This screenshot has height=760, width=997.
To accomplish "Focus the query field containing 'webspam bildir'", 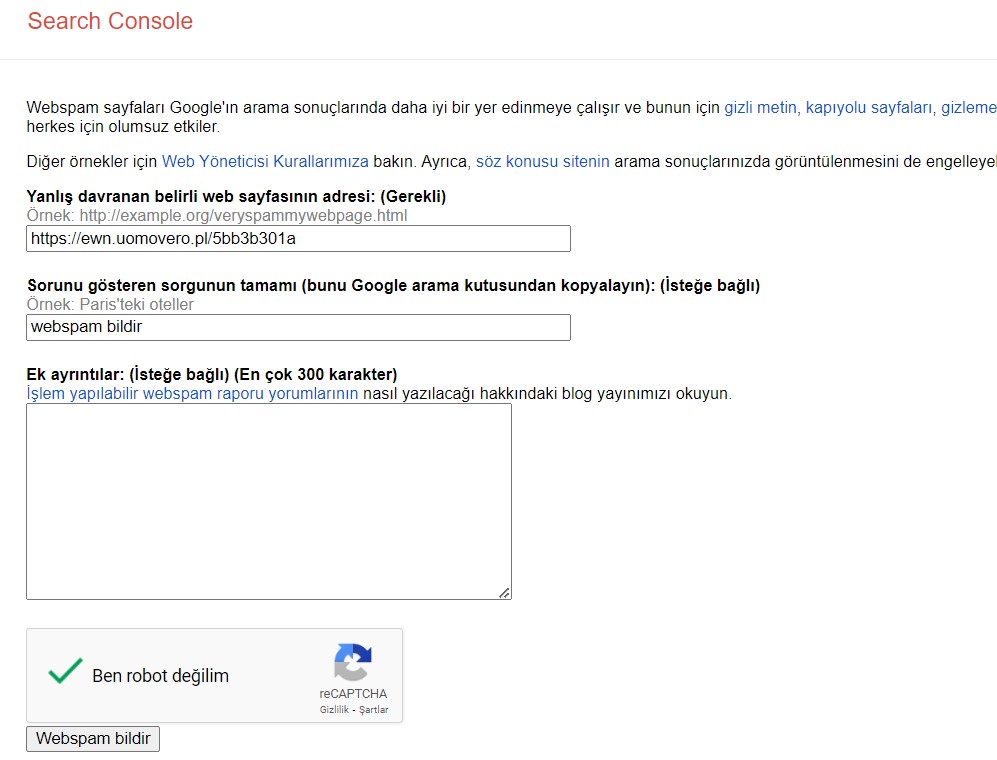I will [298, 328].
